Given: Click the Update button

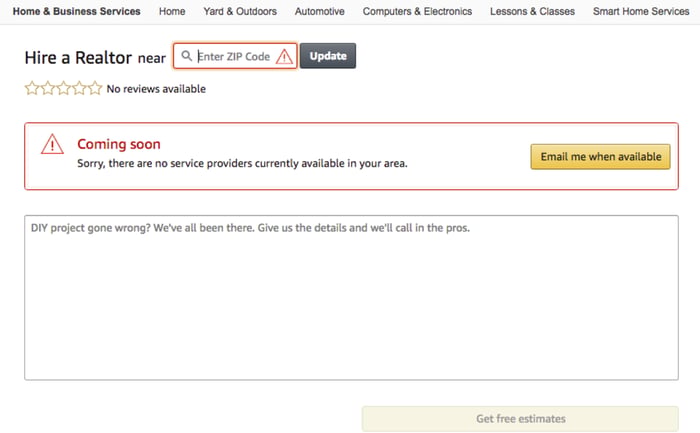Looking at the screenshot, I should [x=328, y=56].
